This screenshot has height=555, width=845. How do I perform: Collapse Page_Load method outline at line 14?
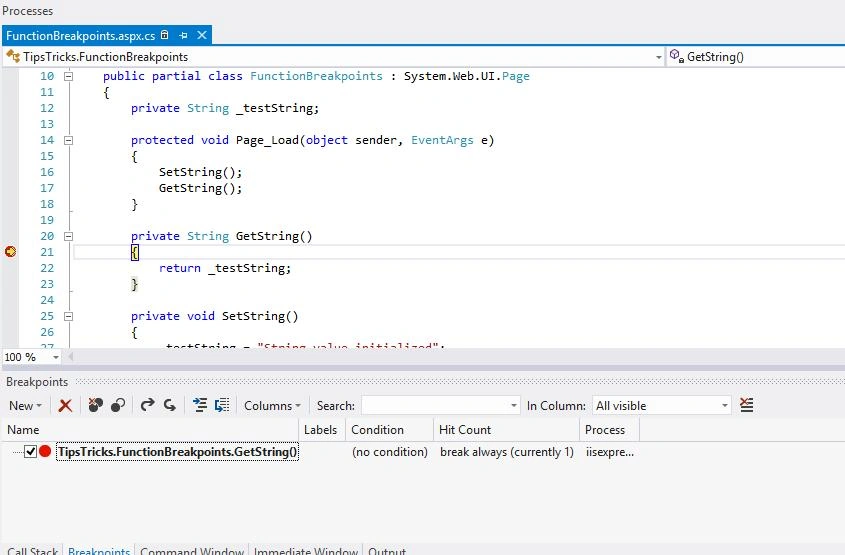click(x=68, y=140)
